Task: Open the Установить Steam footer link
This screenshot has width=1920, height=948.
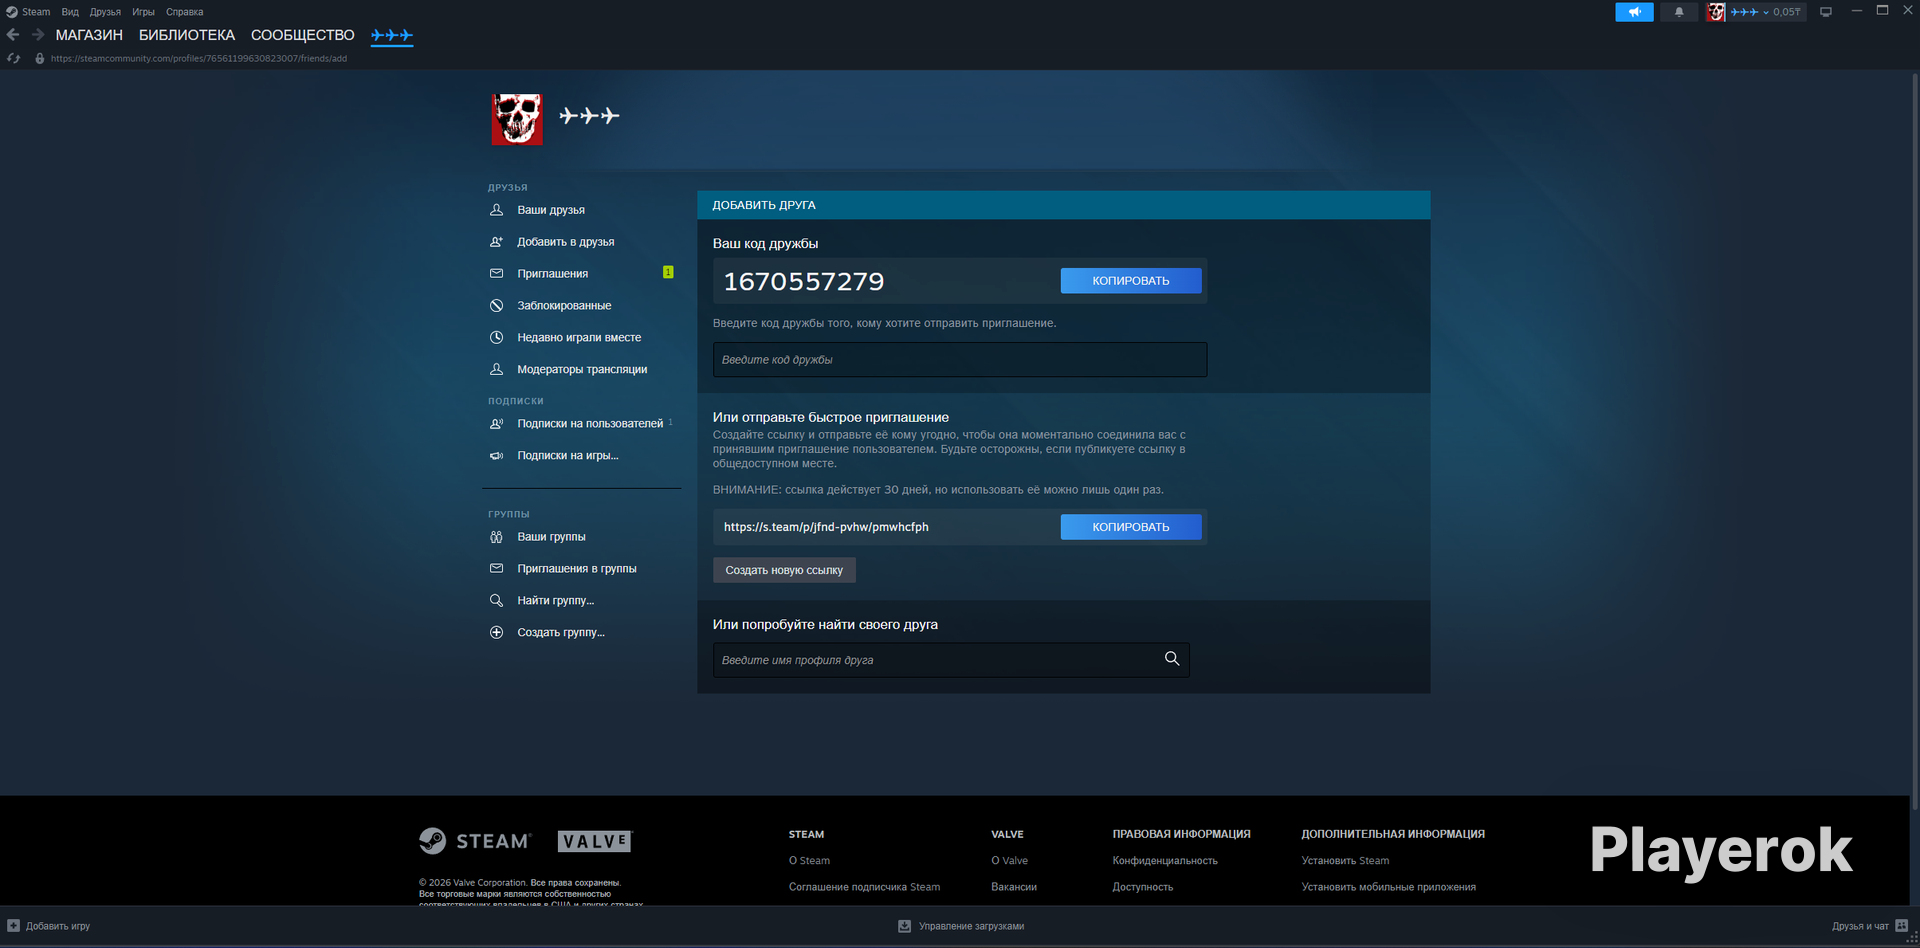Action: [x=1345, y=861]
